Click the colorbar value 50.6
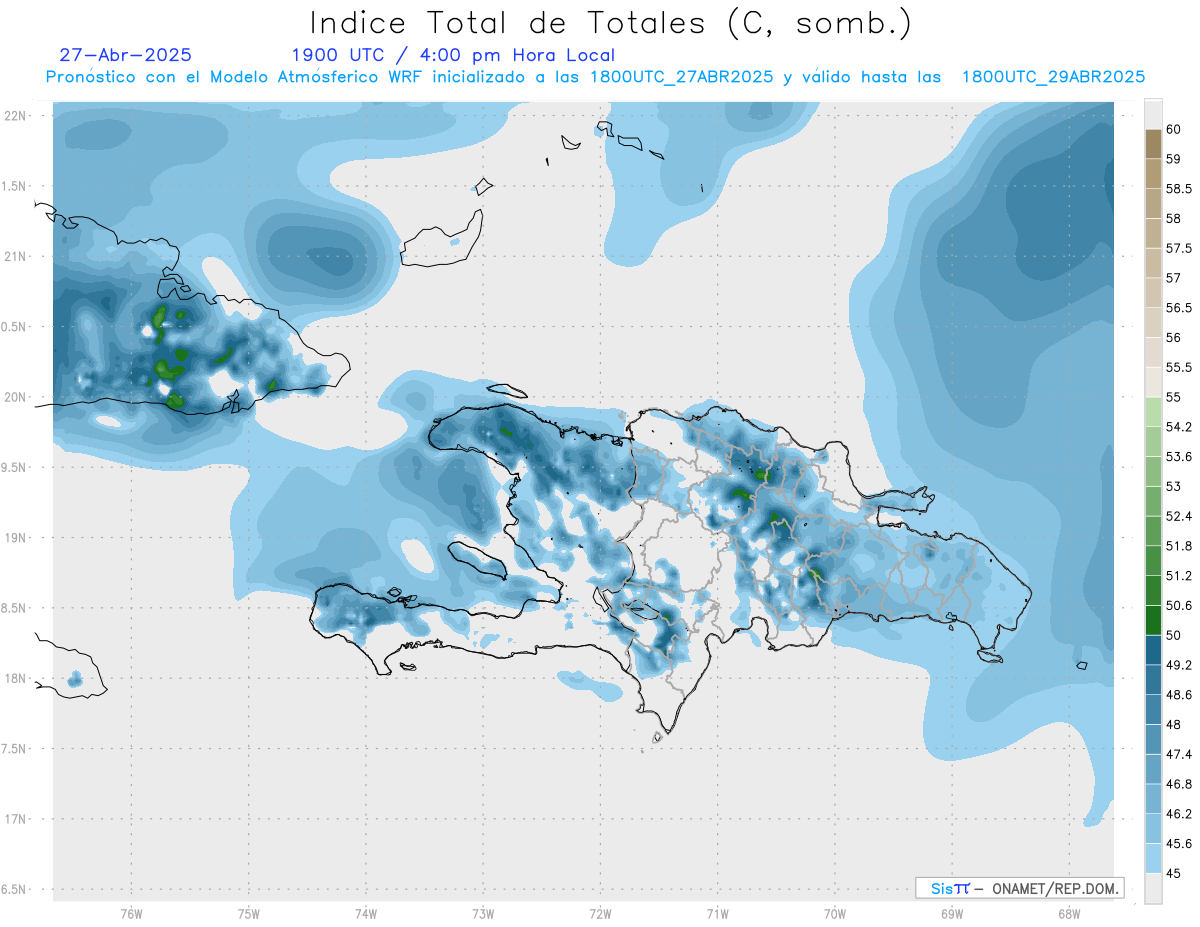 (1179, 606)
